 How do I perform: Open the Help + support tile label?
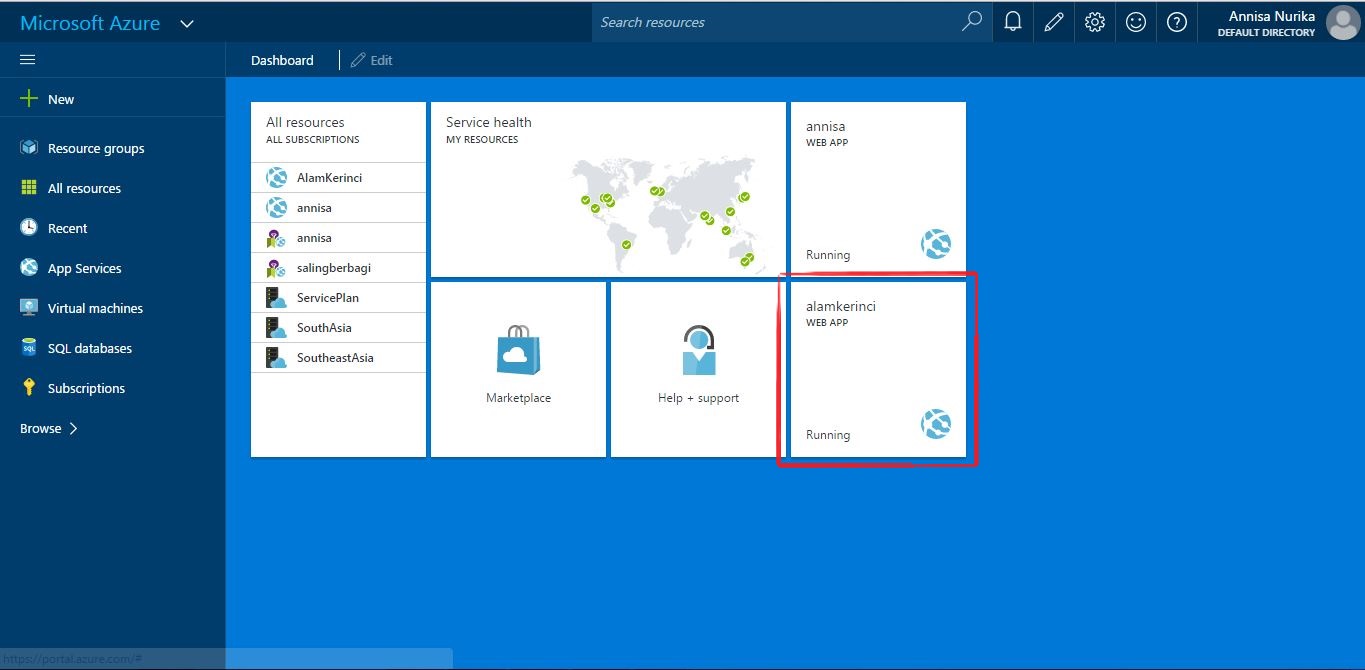coord(698,398)
